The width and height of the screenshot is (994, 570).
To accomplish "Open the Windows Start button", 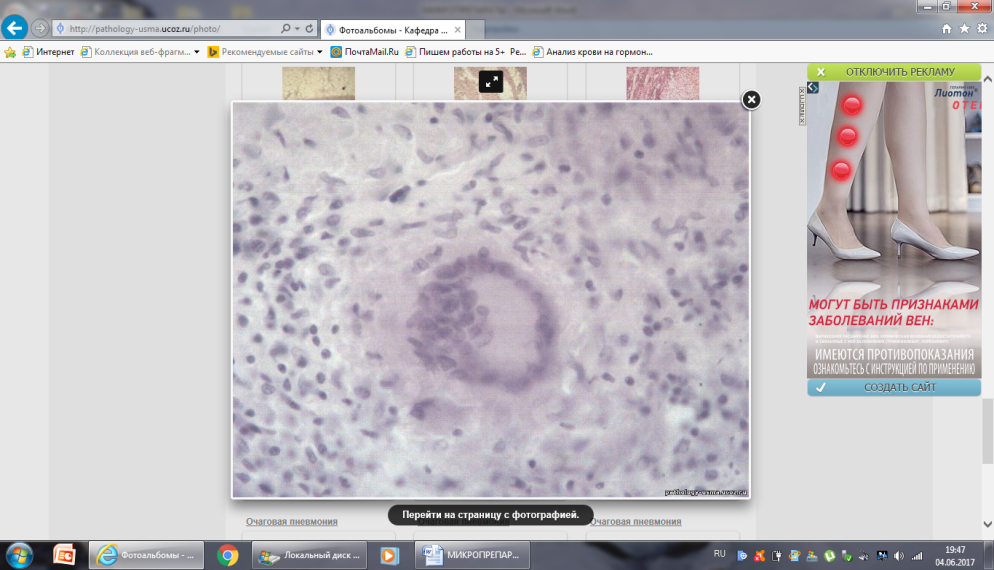I will coord(18,555).
